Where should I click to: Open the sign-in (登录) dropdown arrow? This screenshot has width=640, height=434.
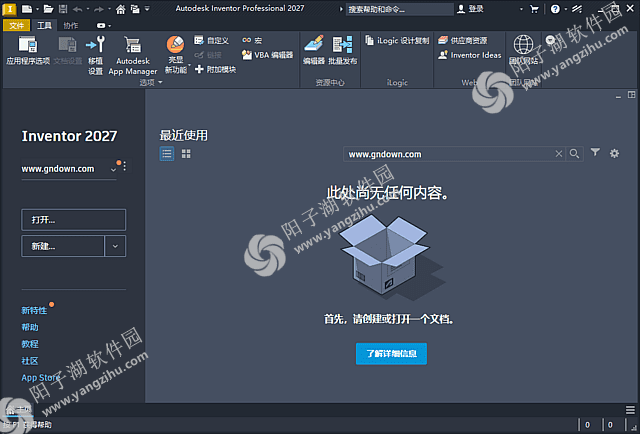(521, 9)
